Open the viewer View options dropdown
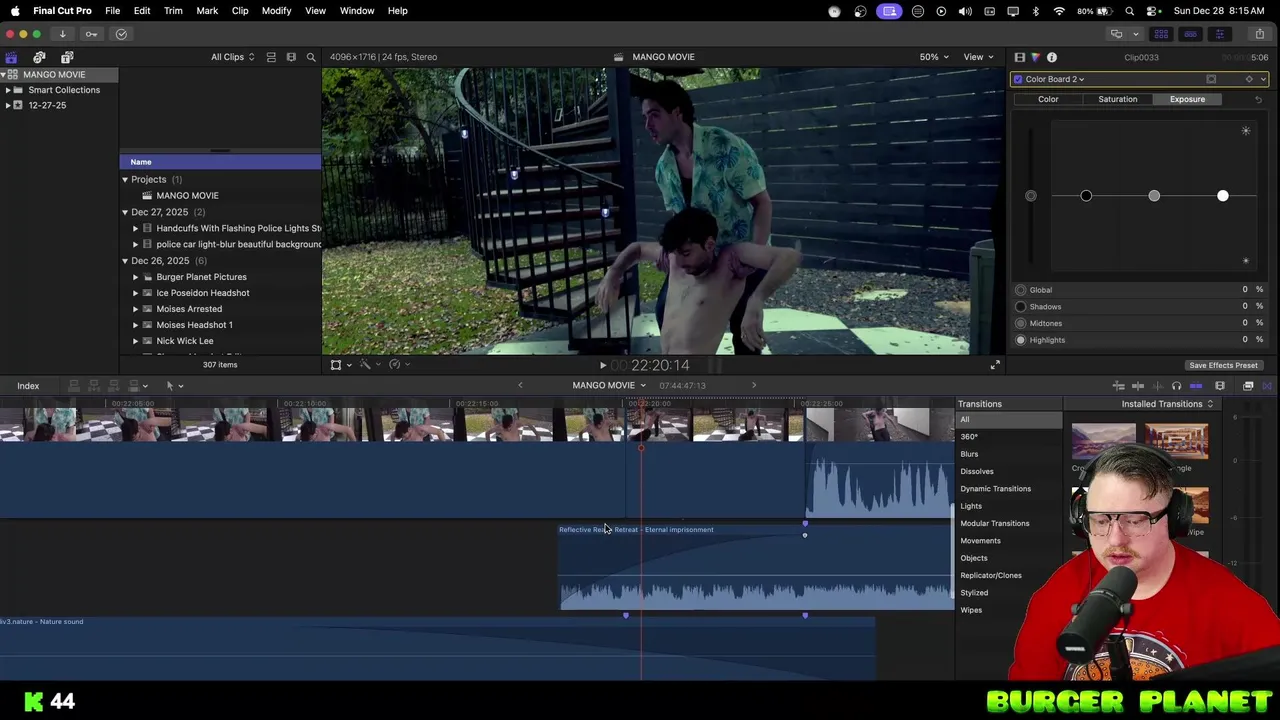This screenshot has width=1280, height=720. [977, 57]
